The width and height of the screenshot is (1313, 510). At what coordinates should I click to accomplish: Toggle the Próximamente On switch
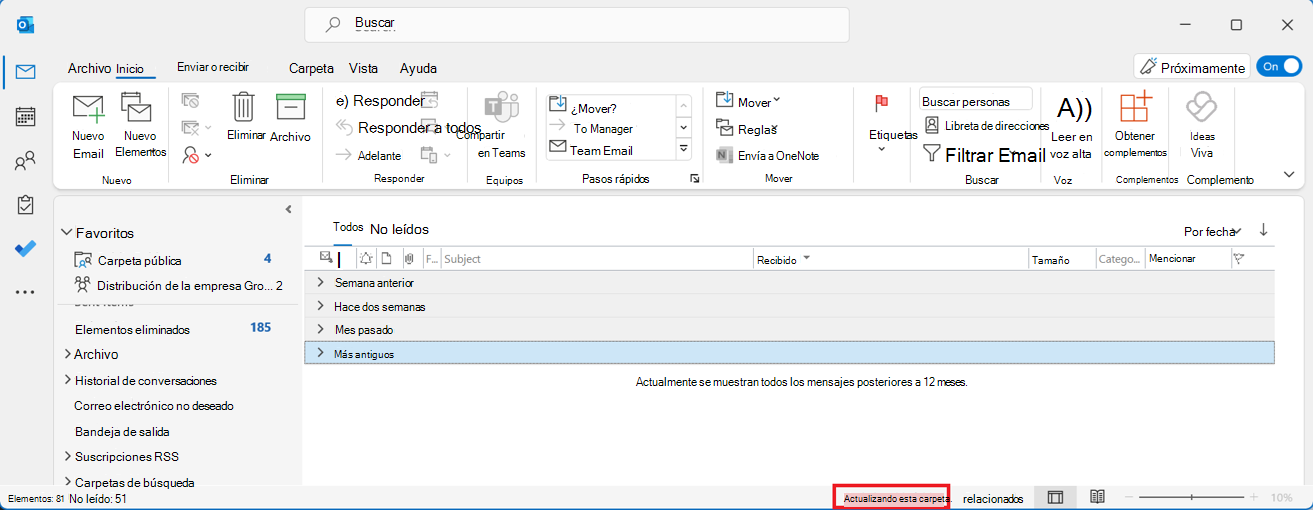click(x=1280, y=67)
